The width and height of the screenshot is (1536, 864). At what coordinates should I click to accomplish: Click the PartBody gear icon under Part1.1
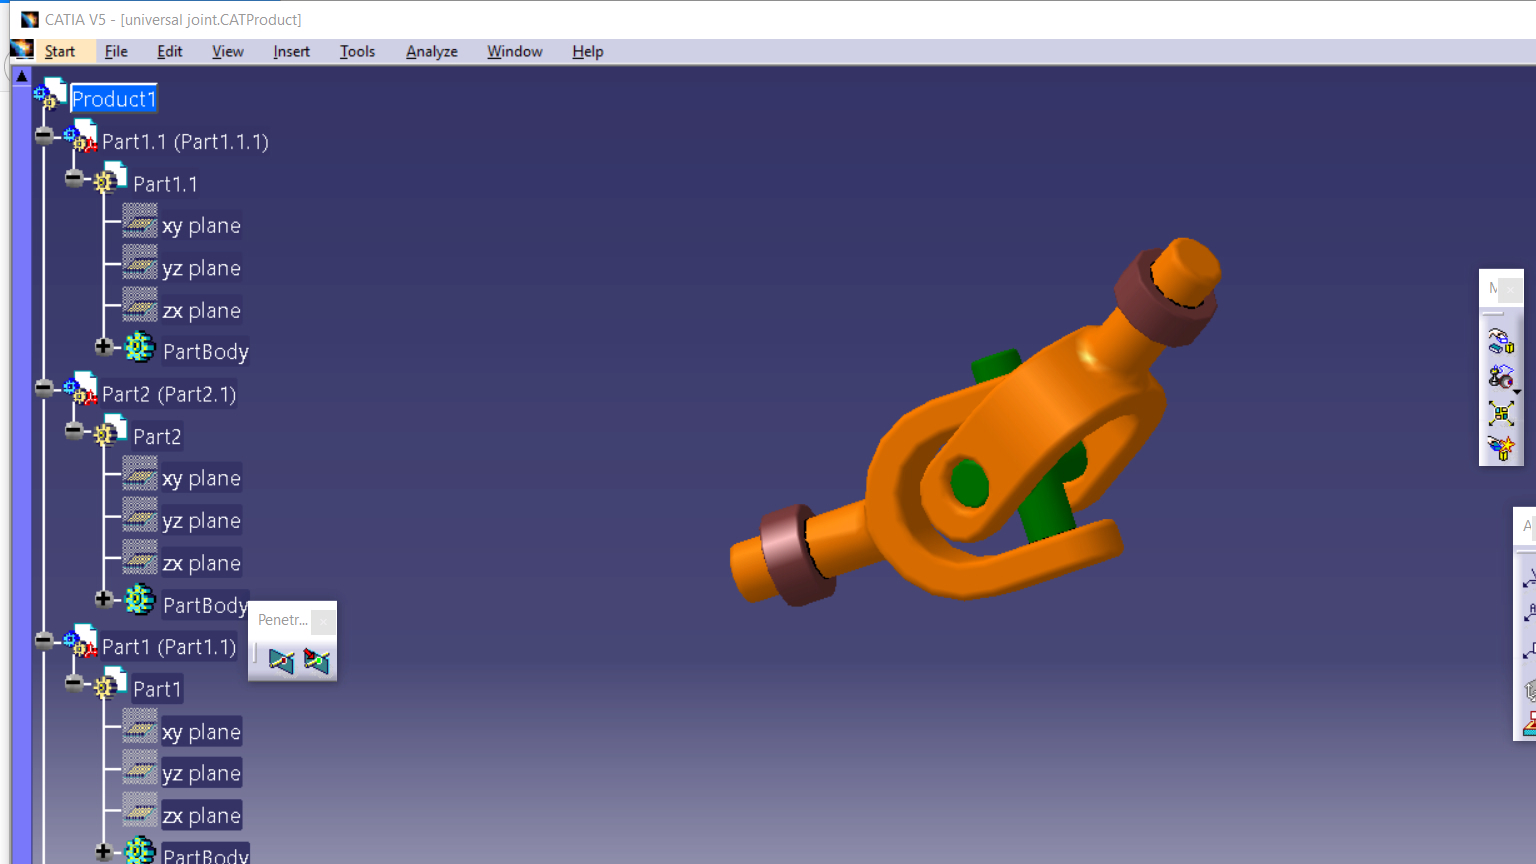click(140, 347)
